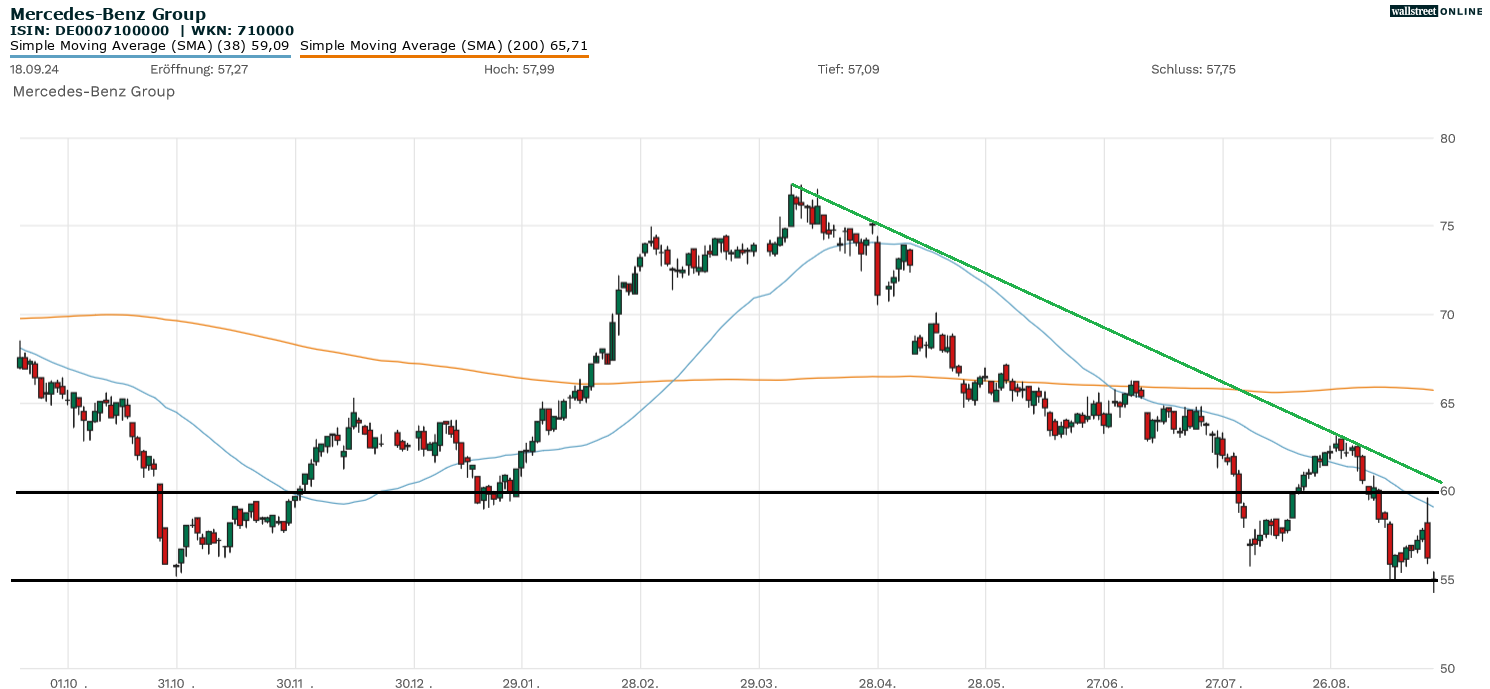The width and height of the screenshot is (1490, 689).
Task: Click the 29.03. date axis label
Action: pyautogui.click(x=759, y=683)
